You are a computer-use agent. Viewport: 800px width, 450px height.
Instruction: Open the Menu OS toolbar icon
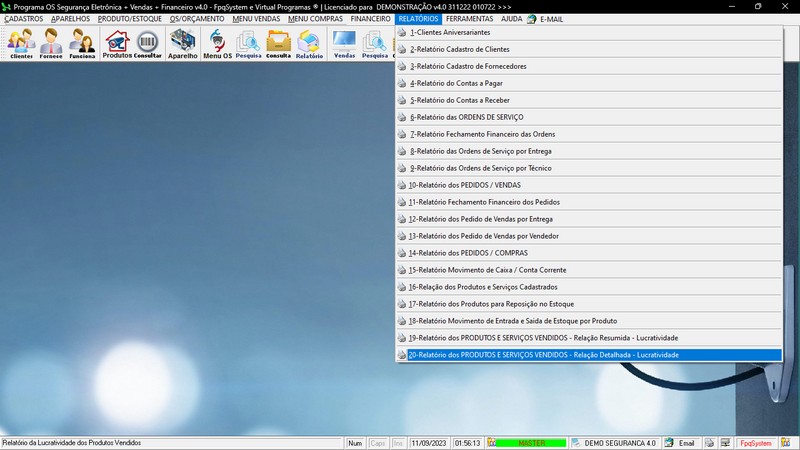point(217,43)
